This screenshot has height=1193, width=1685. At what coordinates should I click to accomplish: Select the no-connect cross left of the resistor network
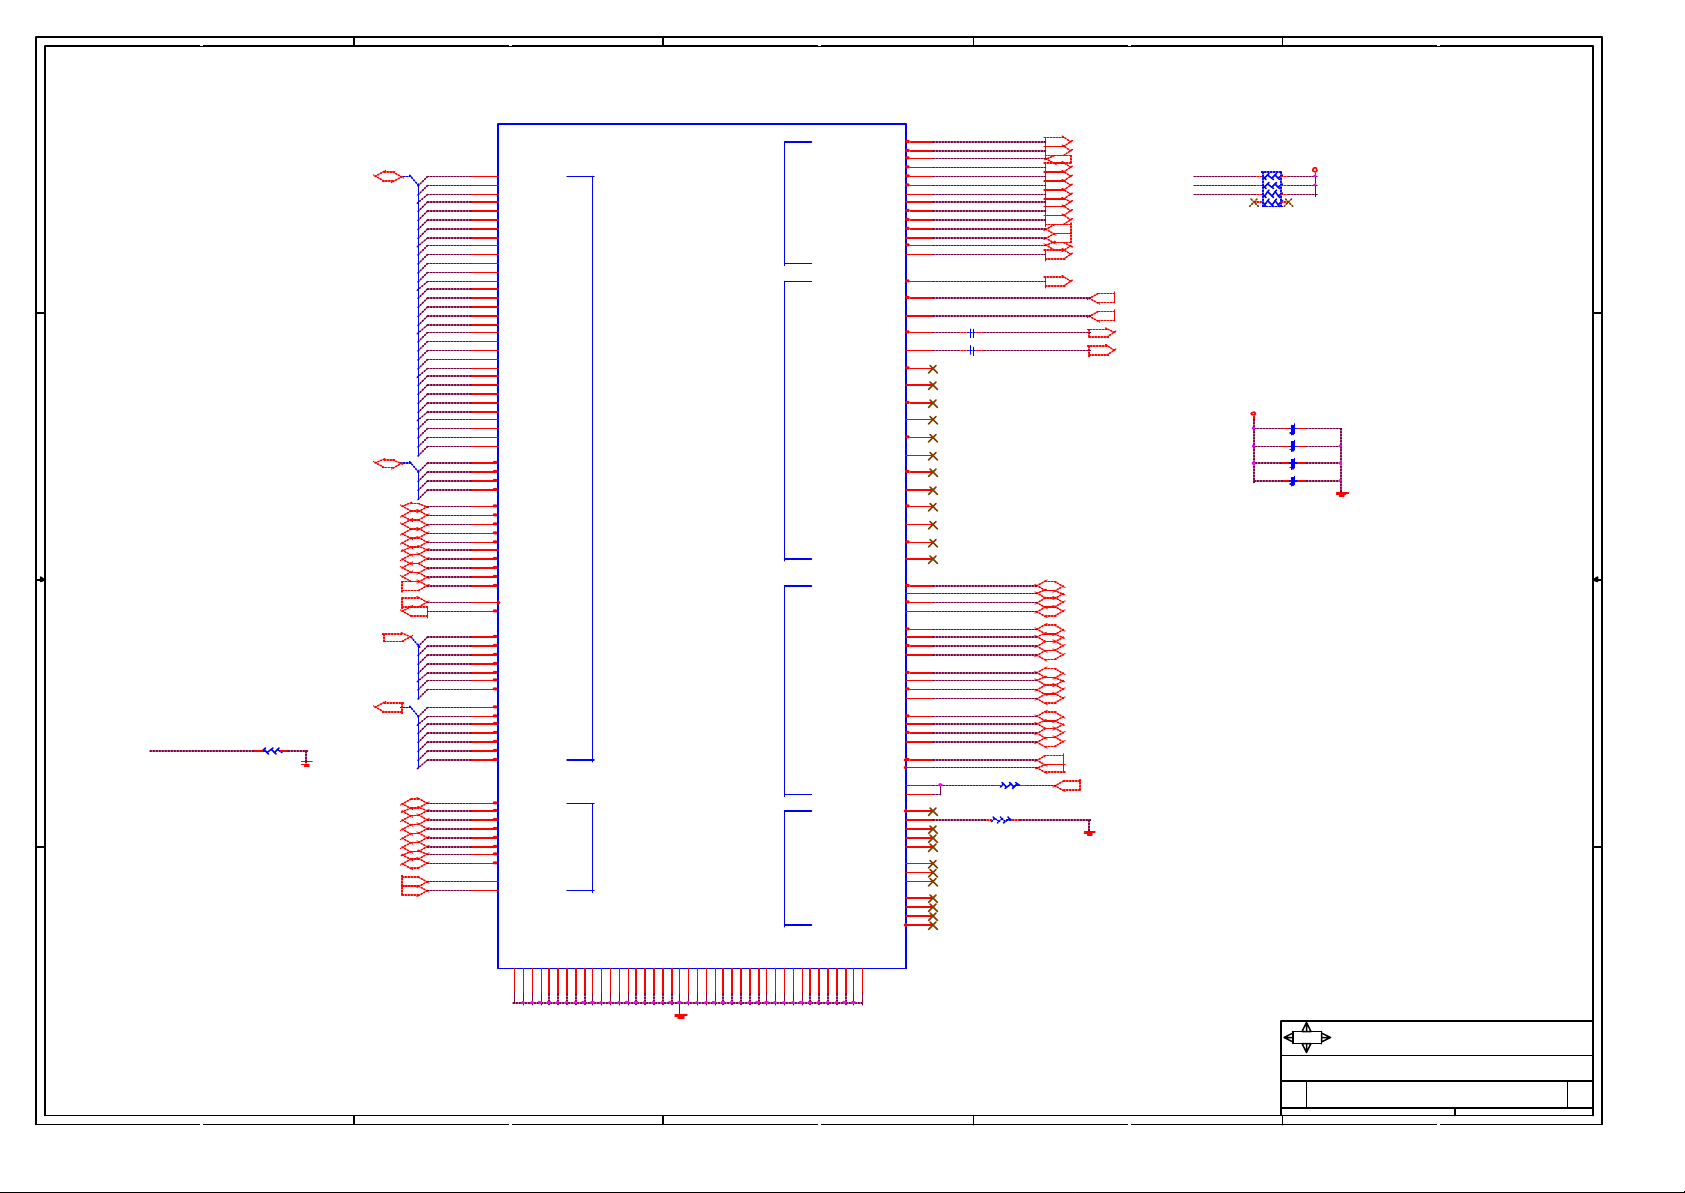(1254, 202)
